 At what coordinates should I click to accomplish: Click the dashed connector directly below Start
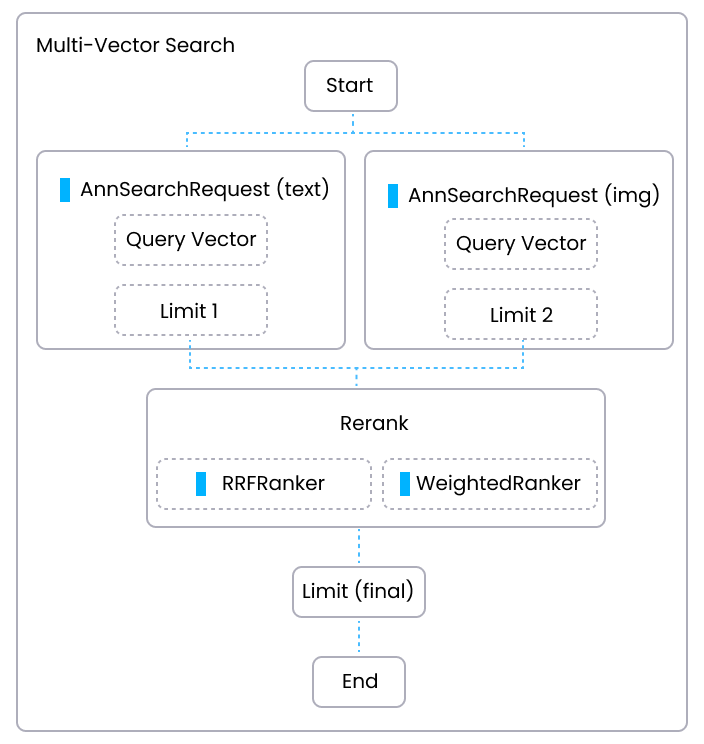pyautogui.click(x=352, y=121)
